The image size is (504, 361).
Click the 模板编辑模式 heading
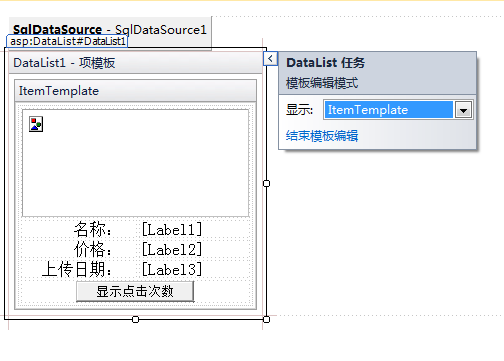pyautogui.click(x=322, y=83)
